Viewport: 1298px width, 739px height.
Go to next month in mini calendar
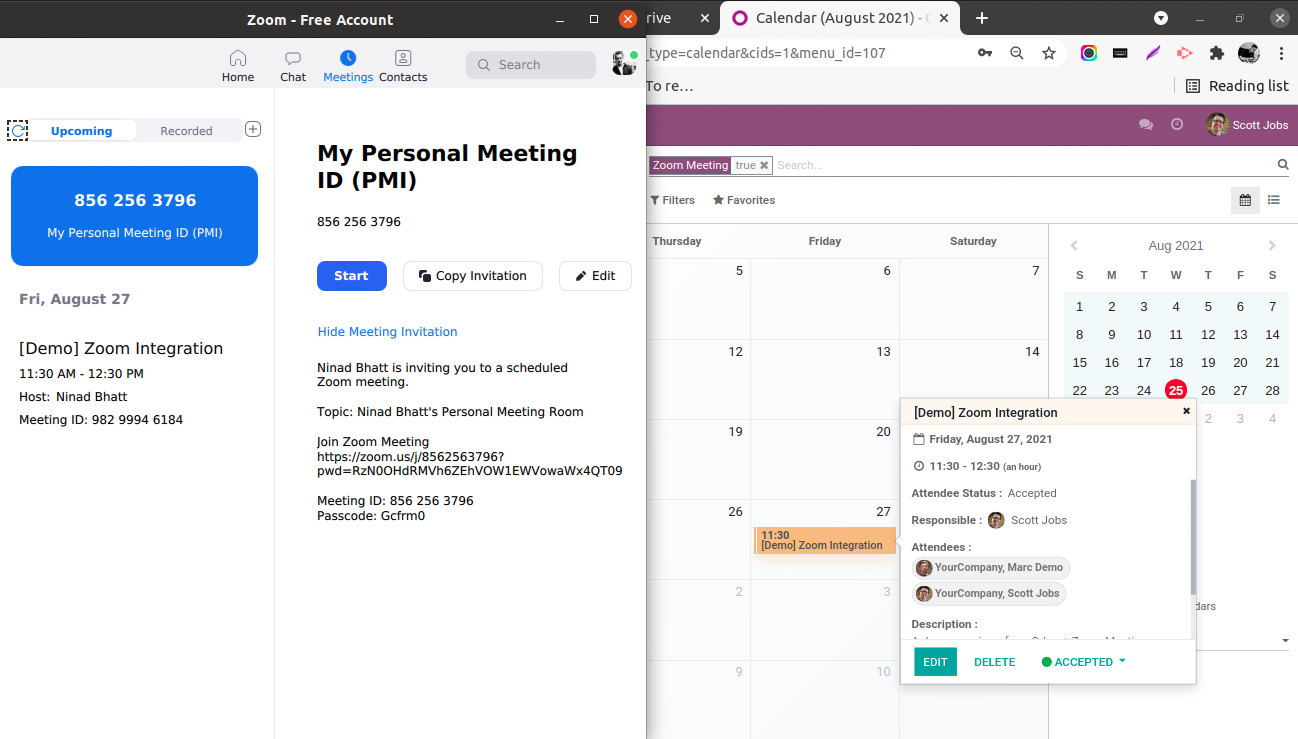click(x=1272, y=246)
